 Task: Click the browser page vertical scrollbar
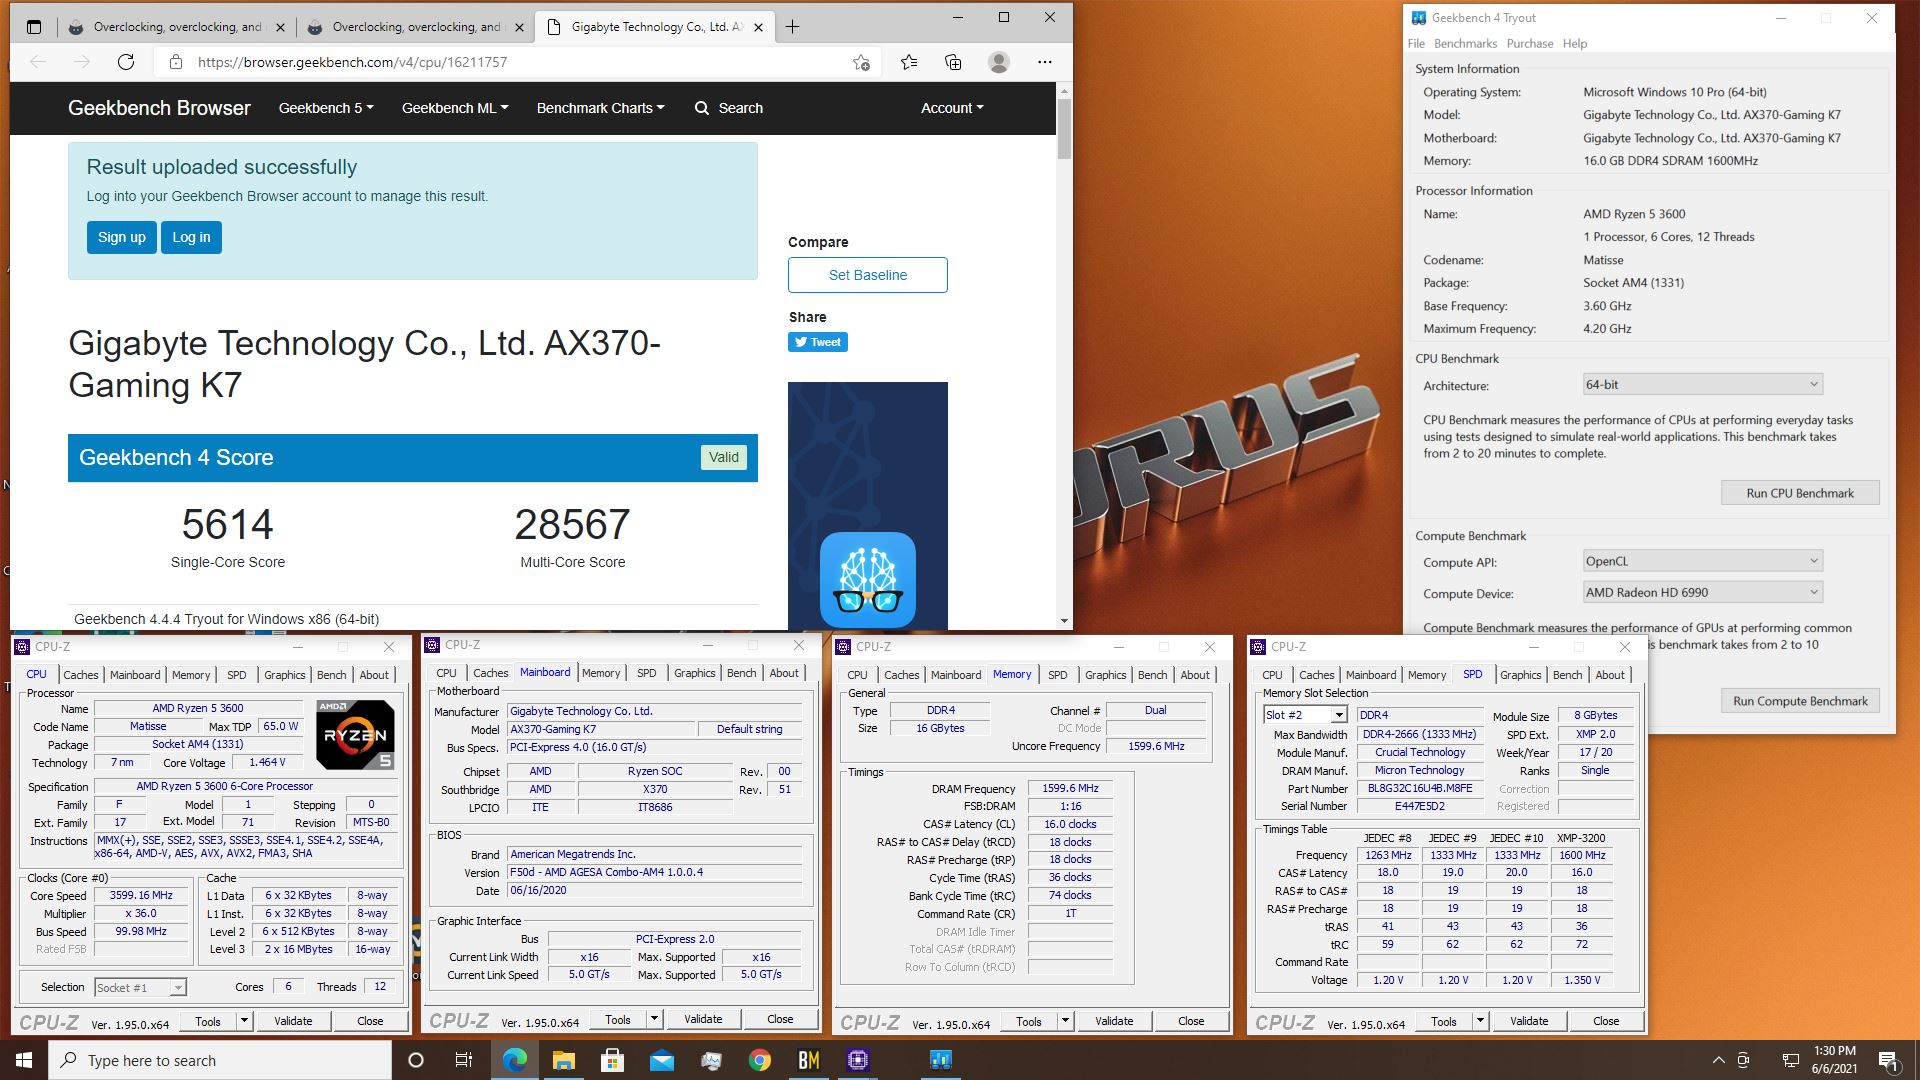(x=1064, y=128)
